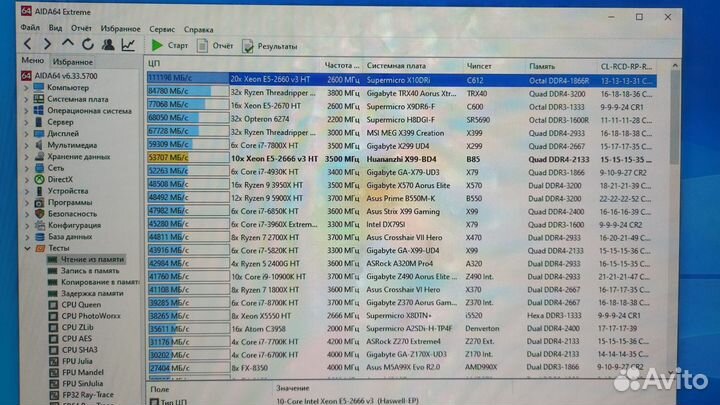Expand the Конфигурация node chevron
The image size is (720, 405).
tap(27, 225)
